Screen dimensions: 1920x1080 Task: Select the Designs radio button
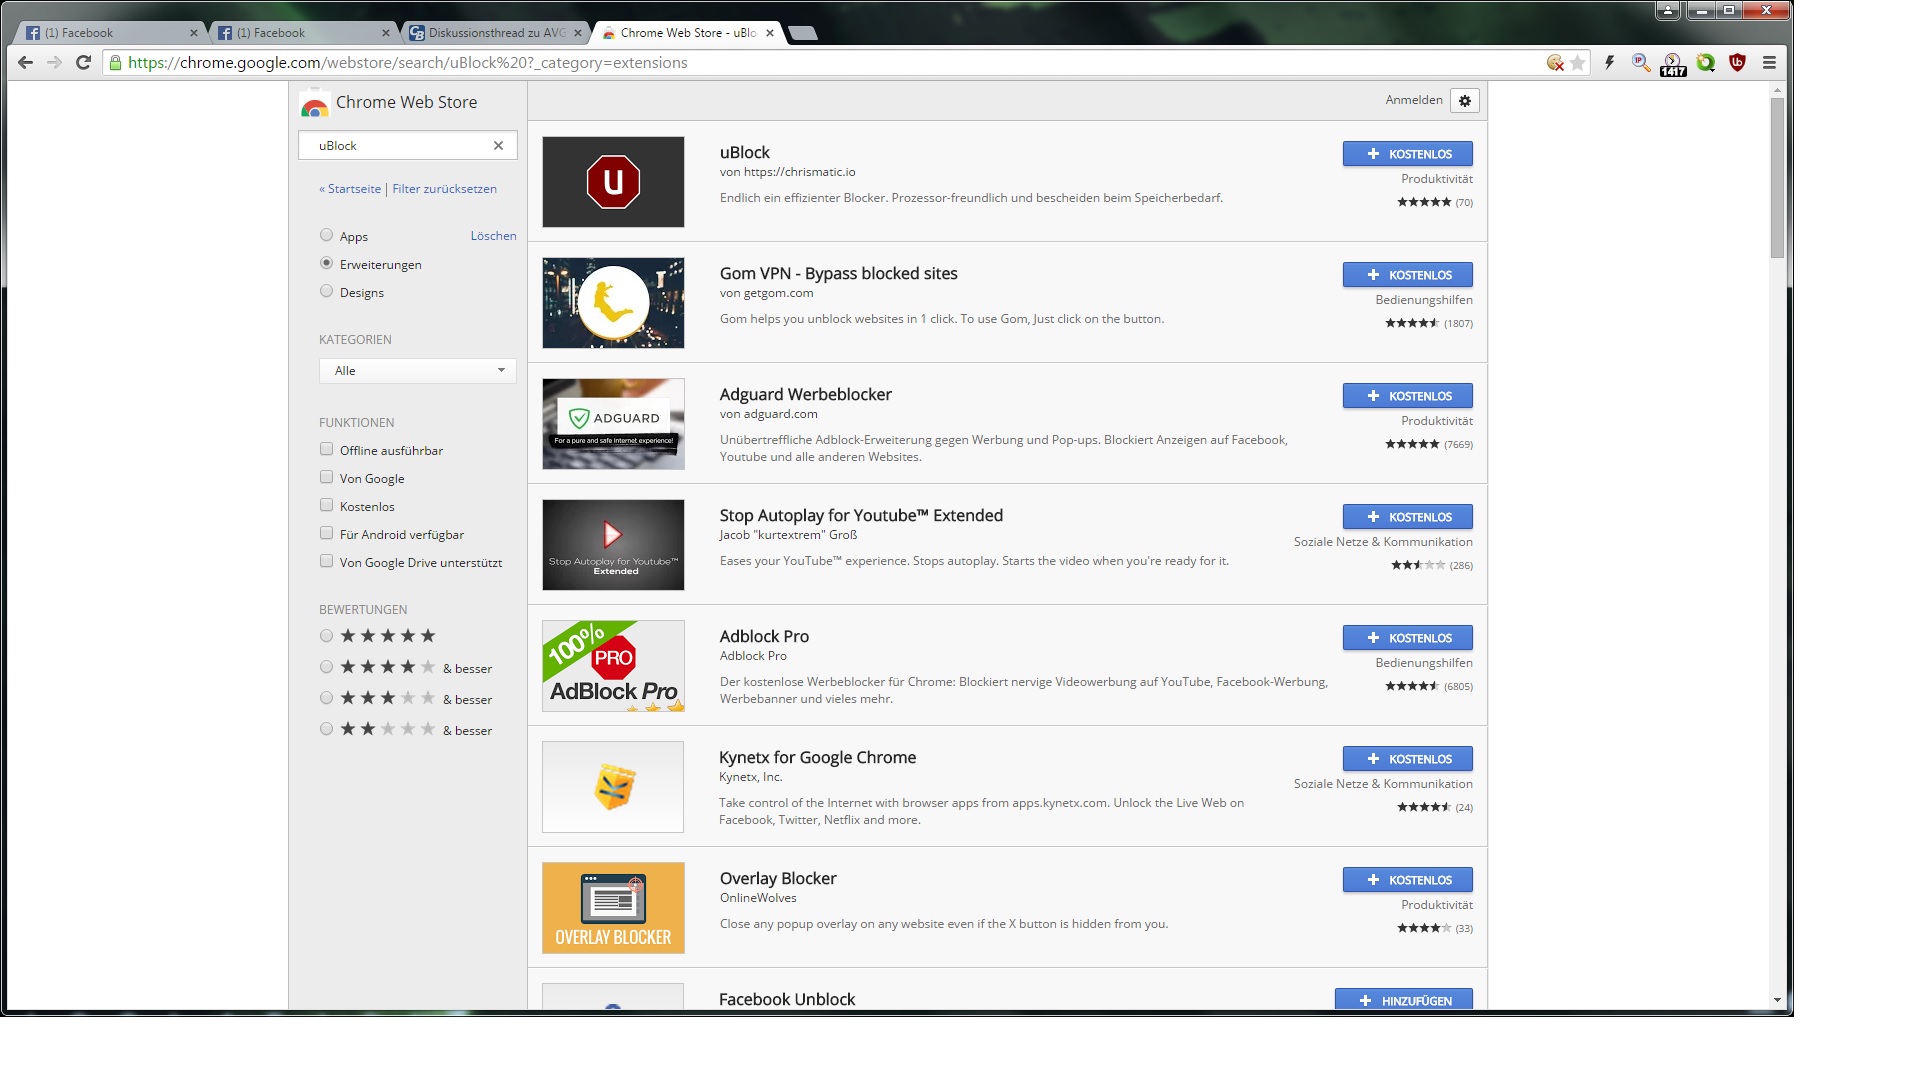pyautogui.click(x=326, y=292)
